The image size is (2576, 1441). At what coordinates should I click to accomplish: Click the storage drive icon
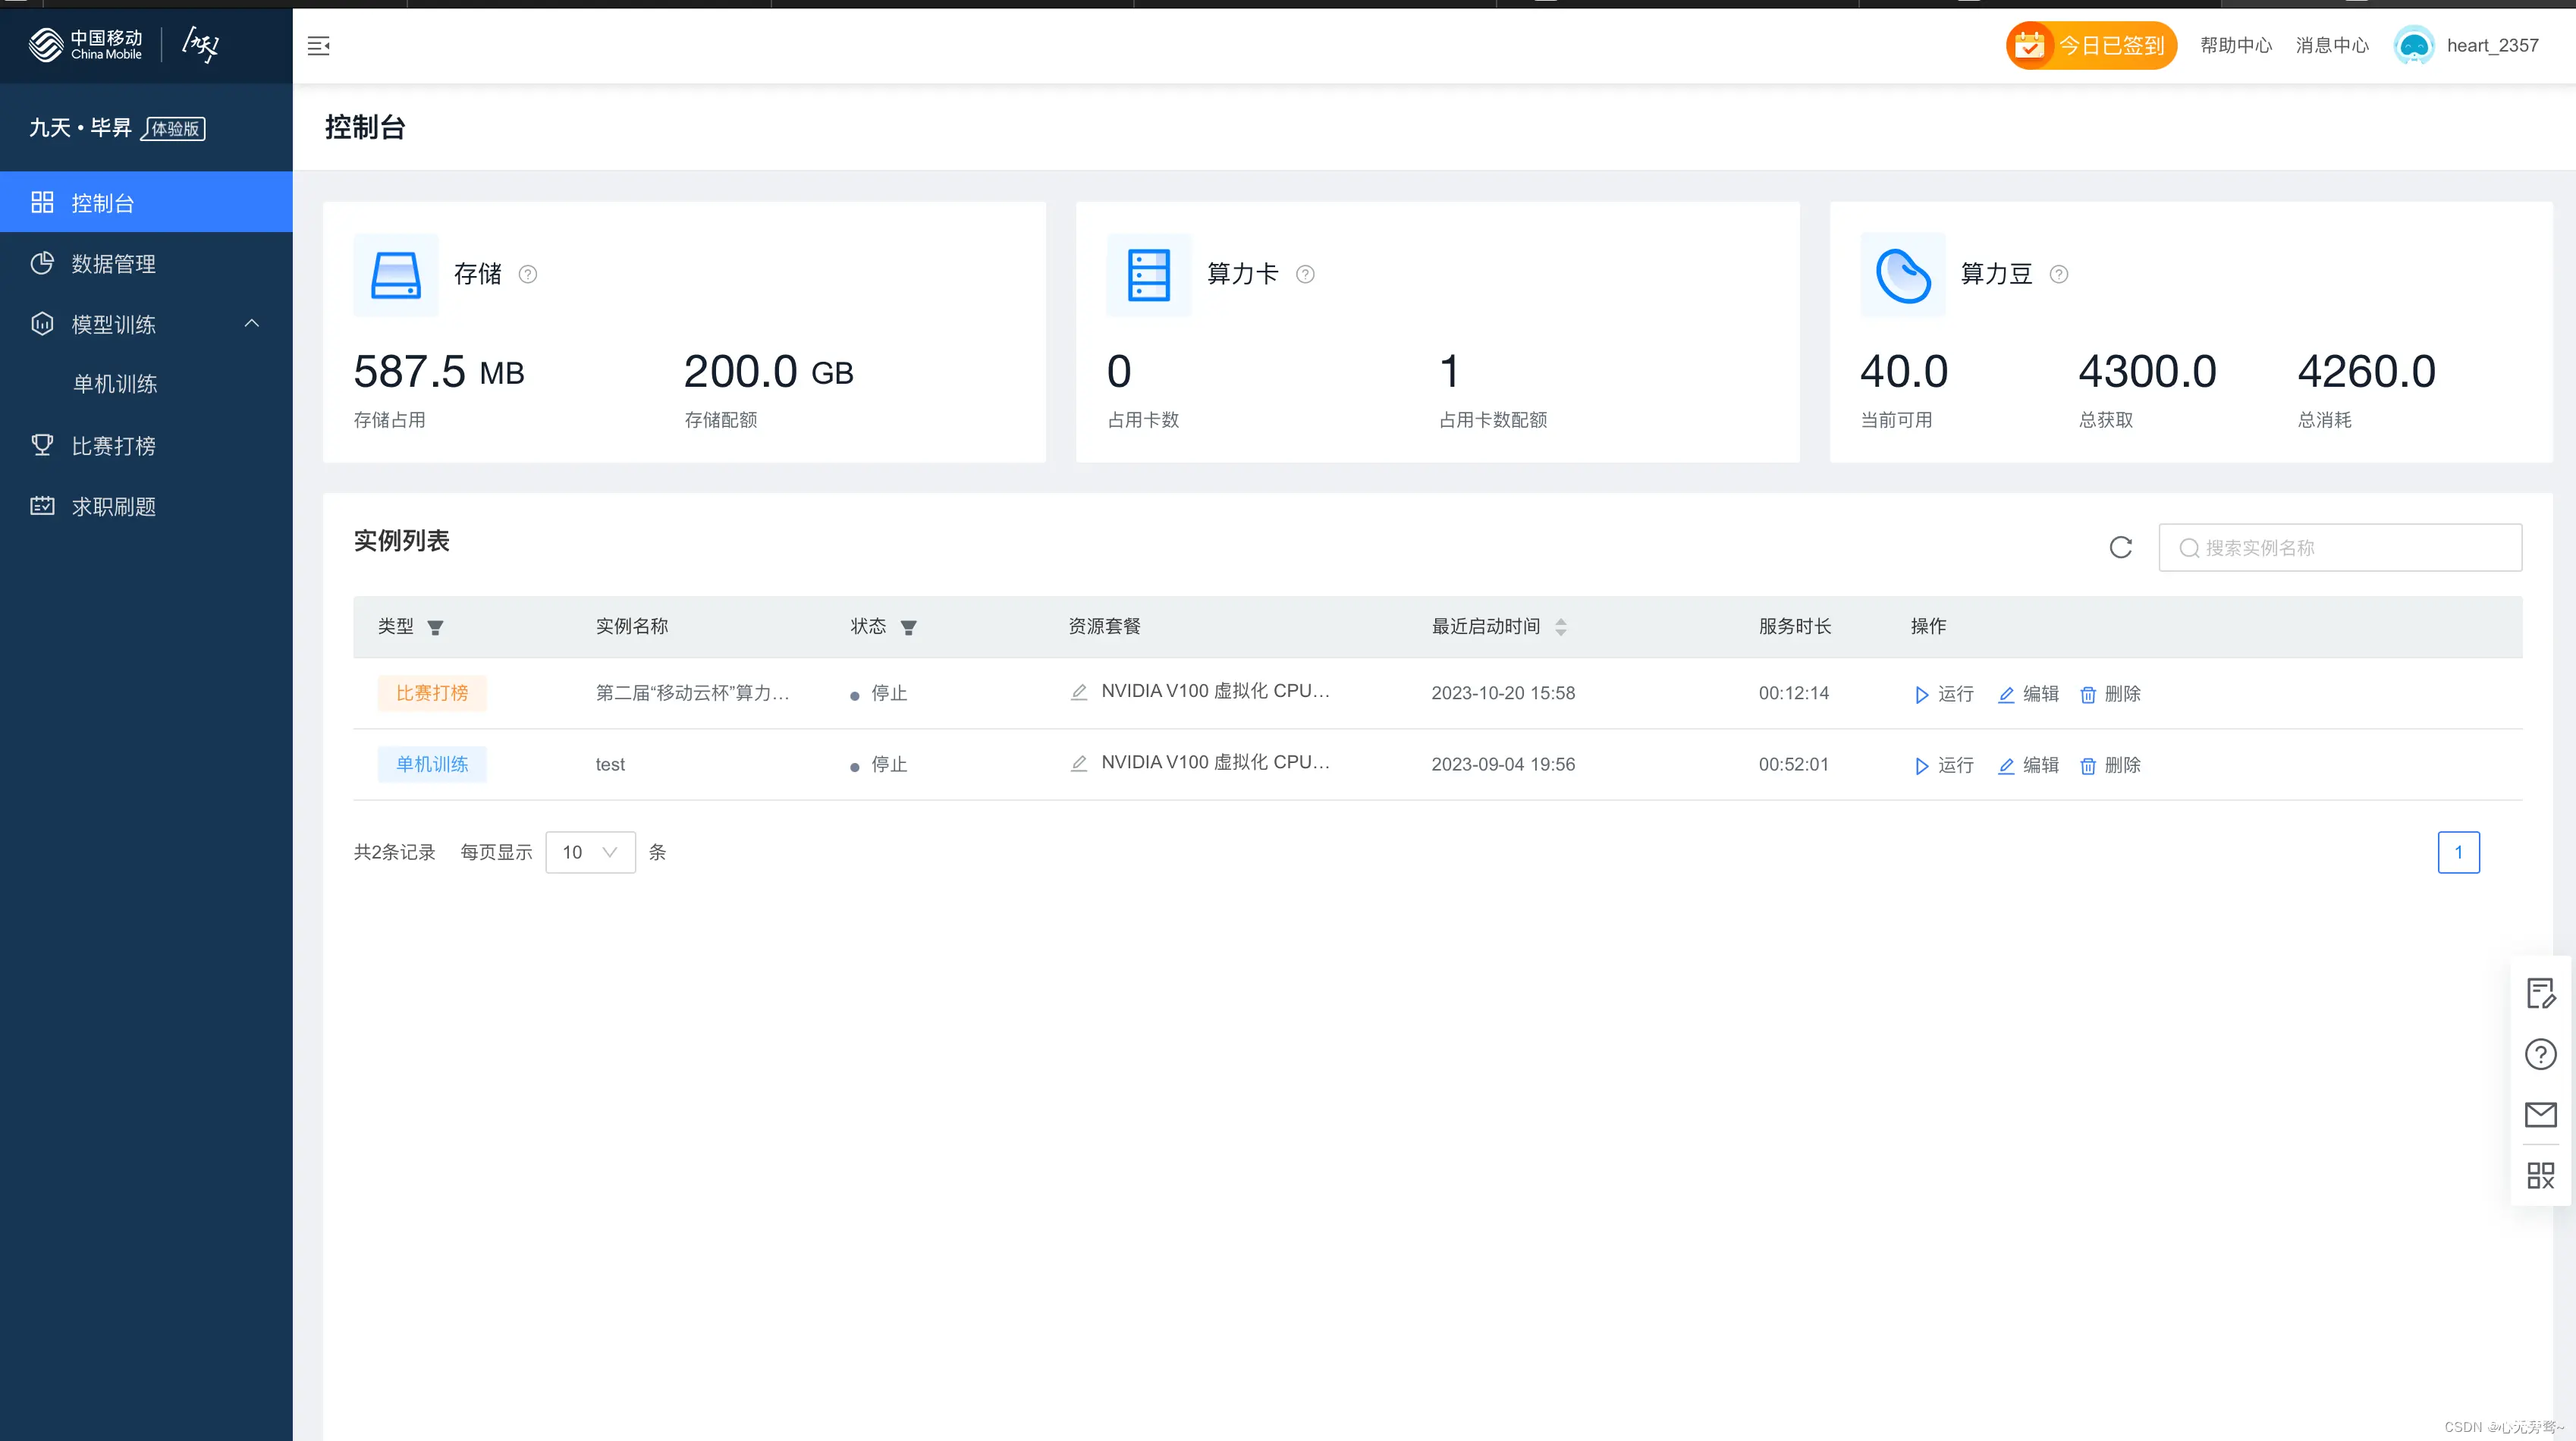coord(396,275)
